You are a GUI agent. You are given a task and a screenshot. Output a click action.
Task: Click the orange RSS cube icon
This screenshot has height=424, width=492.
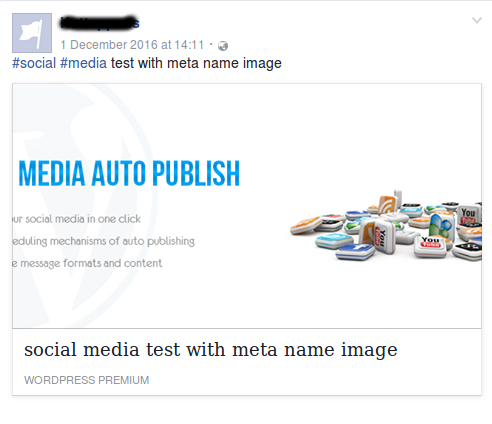click(387, 204)
